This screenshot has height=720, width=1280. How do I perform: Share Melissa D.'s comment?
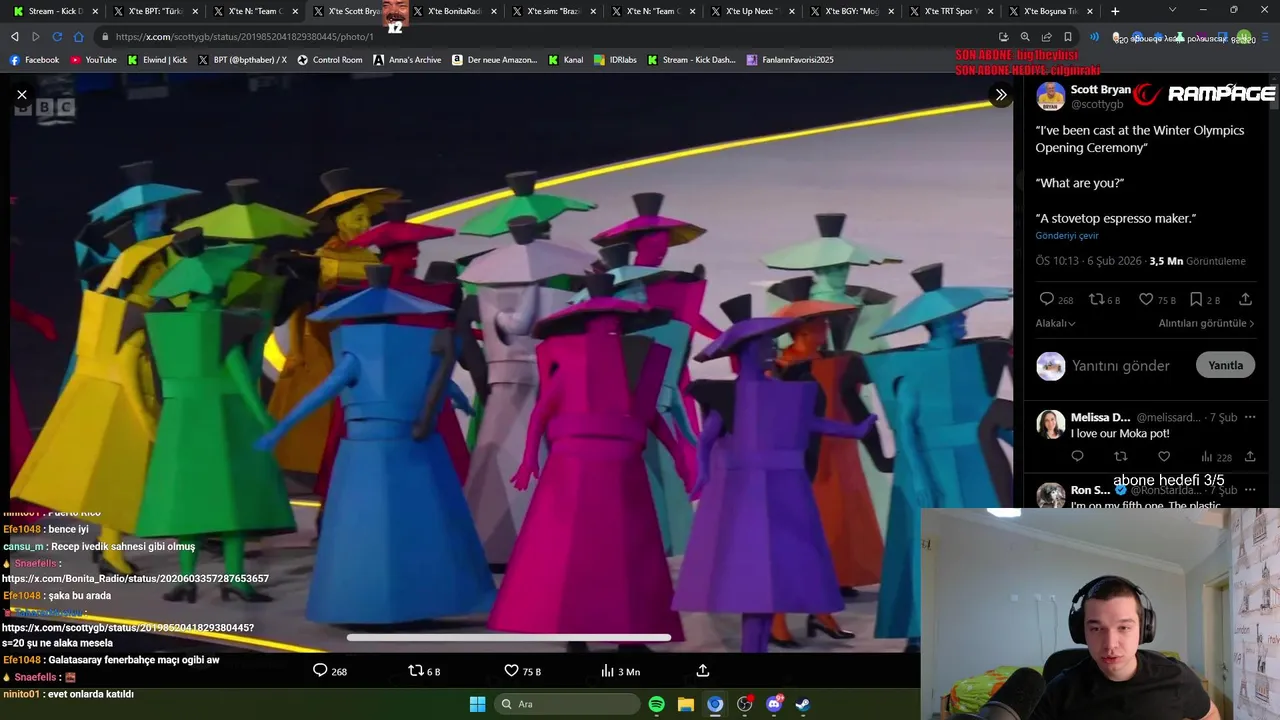[x=1250, y=456]
